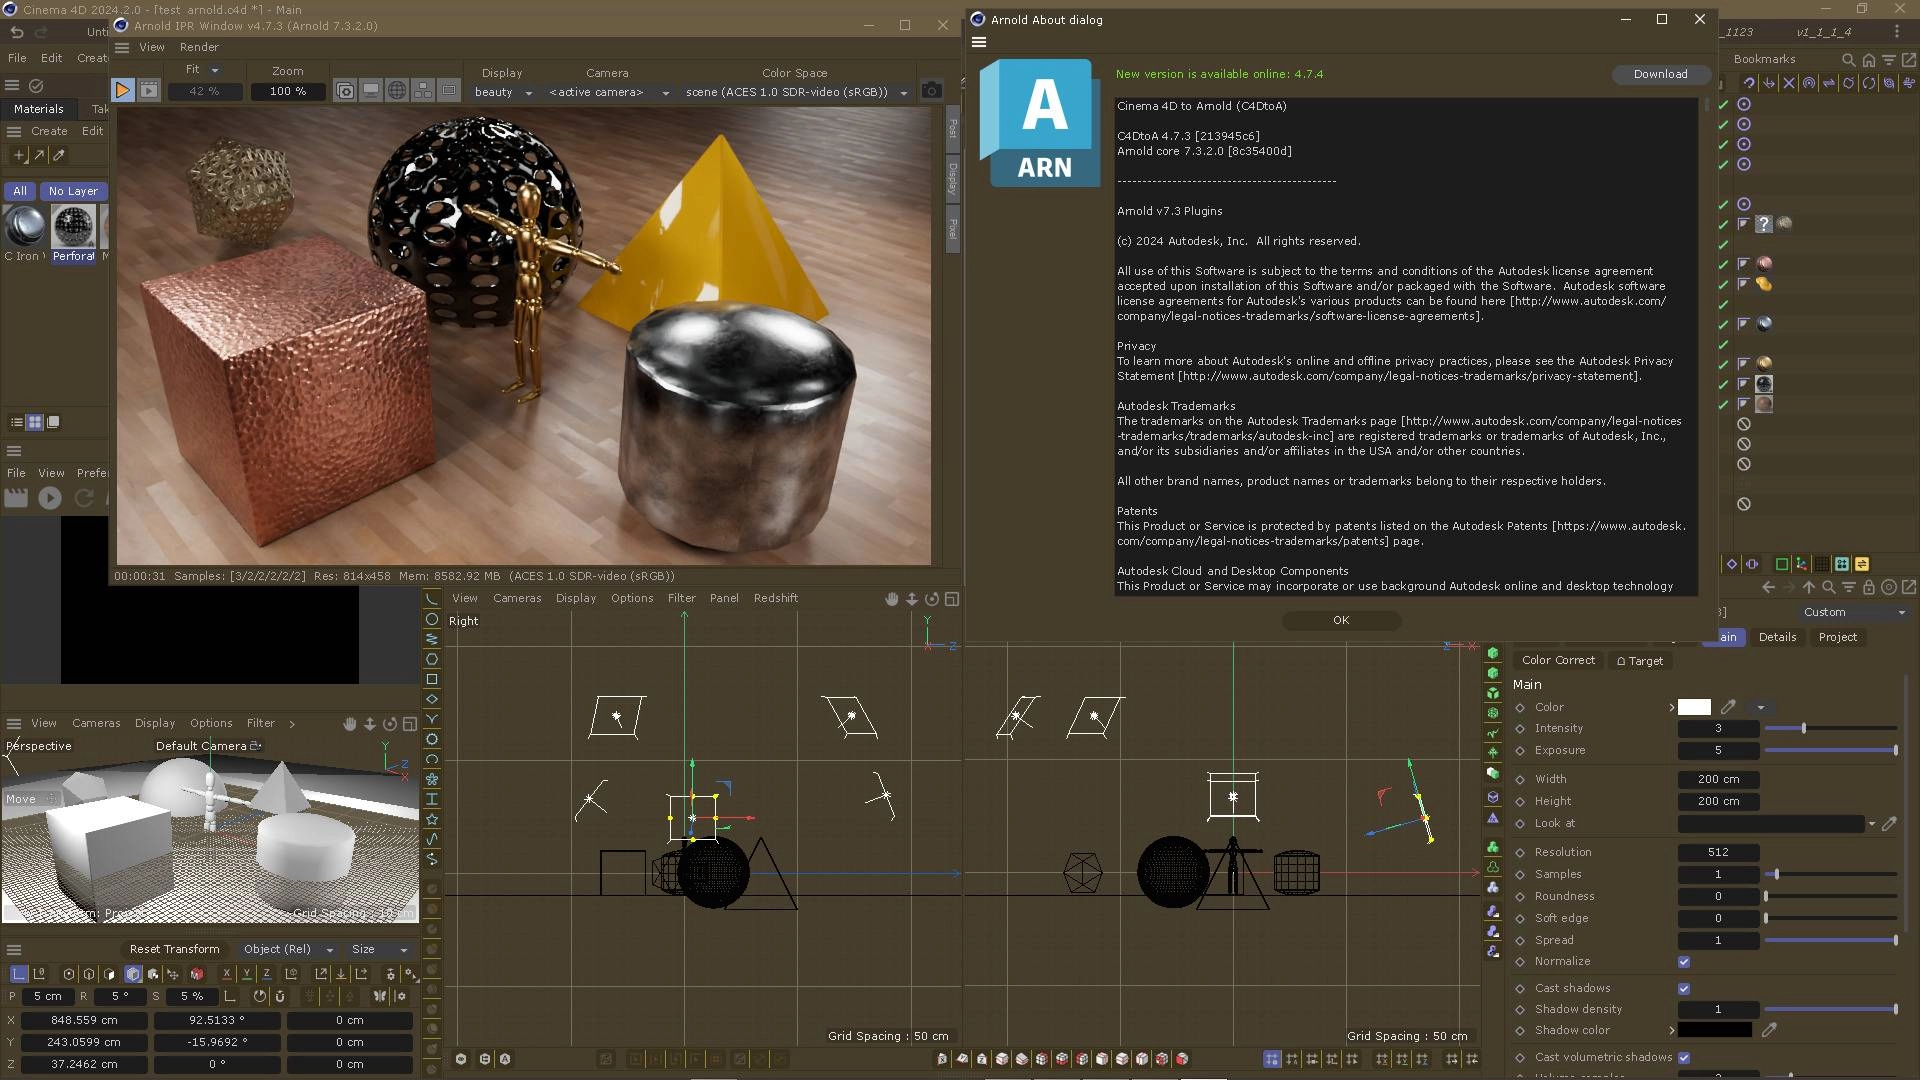Click OK in Arnold About dialog
The image size is (1920, 1080).
(1341, 621)
